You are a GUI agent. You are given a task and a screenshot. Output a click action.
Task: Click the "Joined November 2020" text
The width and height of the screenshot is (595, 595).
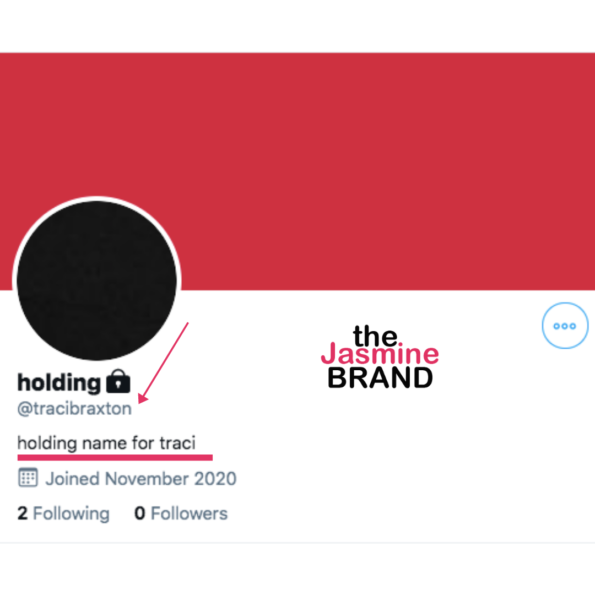coord(141,479)
